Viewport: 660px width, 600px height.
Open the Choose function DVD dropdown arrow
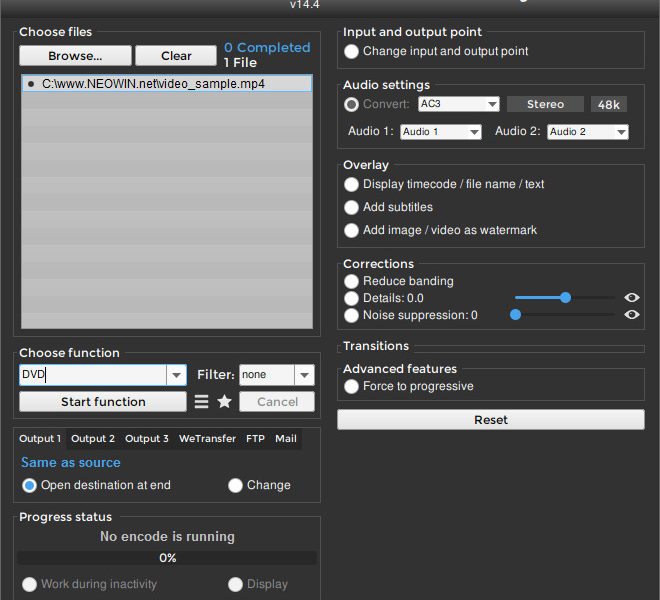pos(176,375)
